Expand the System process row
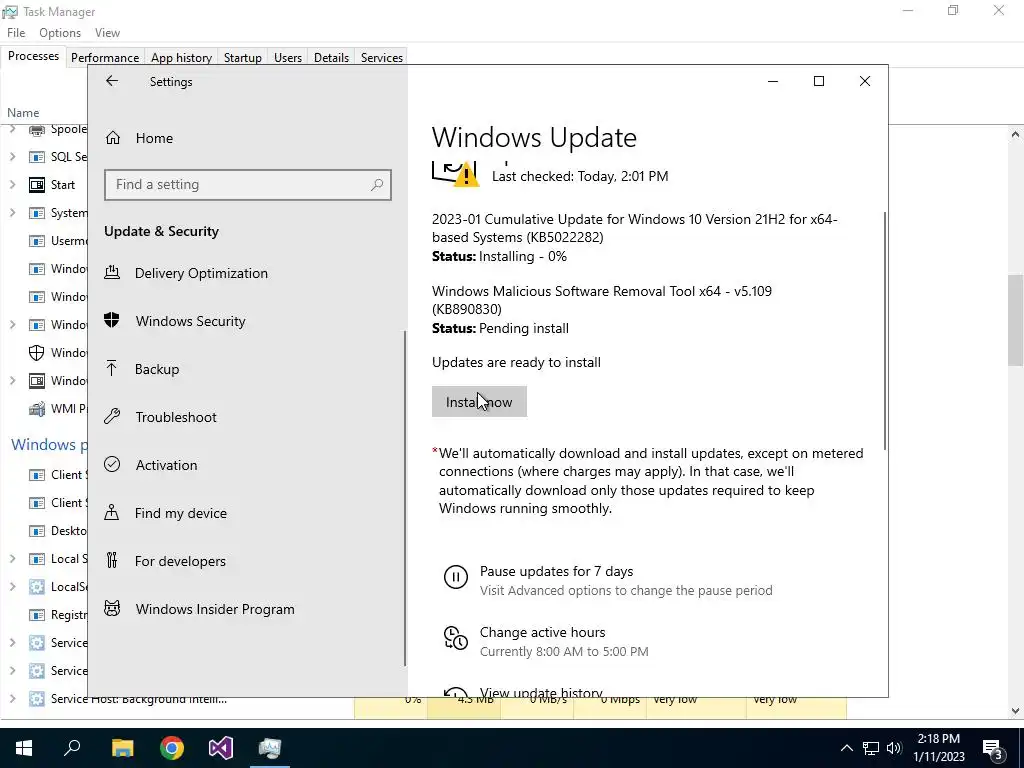 pyautogui.click(x=12, y=213)
